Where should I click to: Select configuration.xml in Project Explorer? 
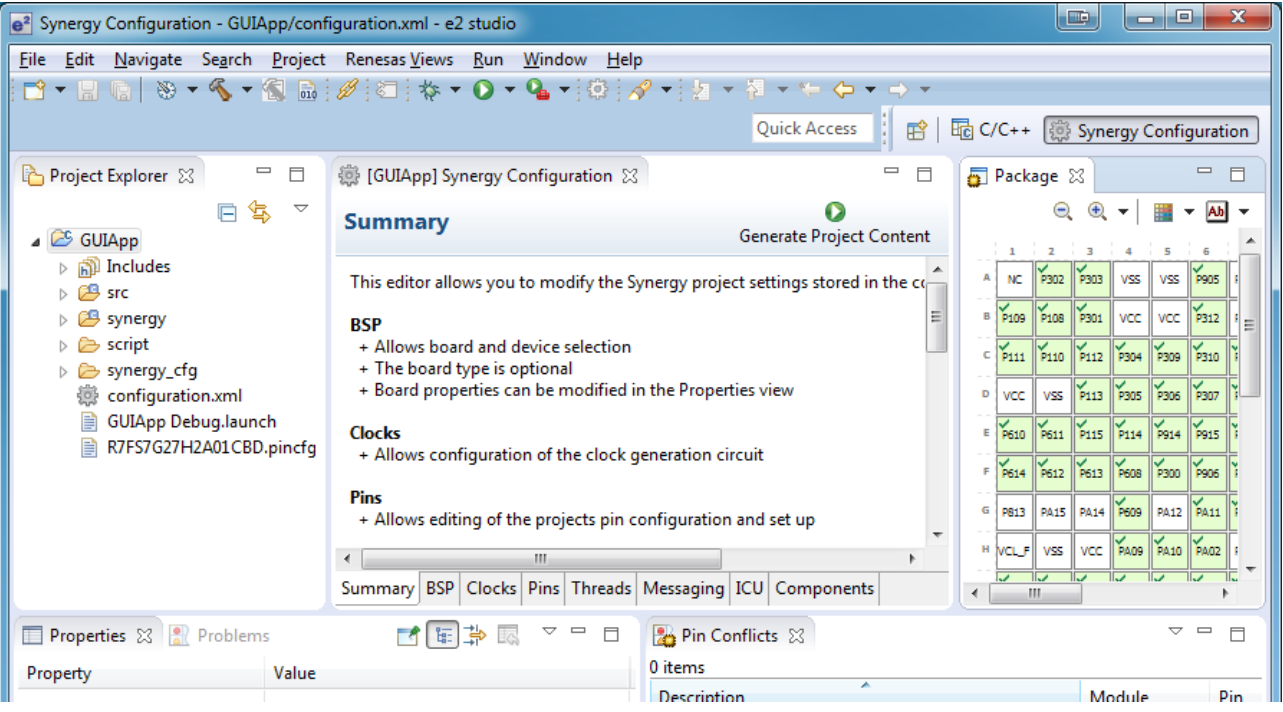(x=174, y=396)
